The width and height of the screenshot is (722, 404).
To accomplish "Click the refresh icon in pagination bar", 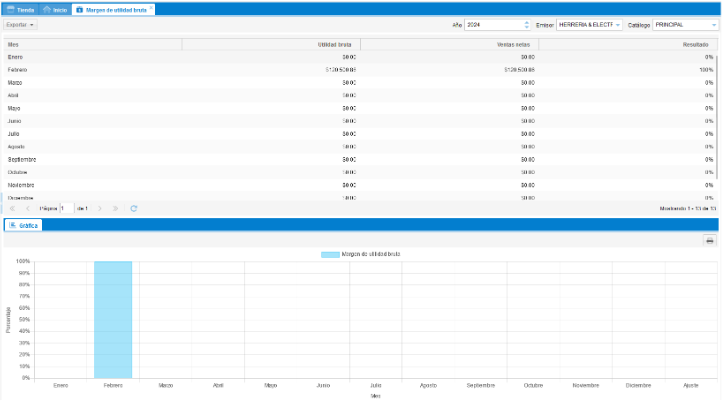I will [x=134, y=208].
